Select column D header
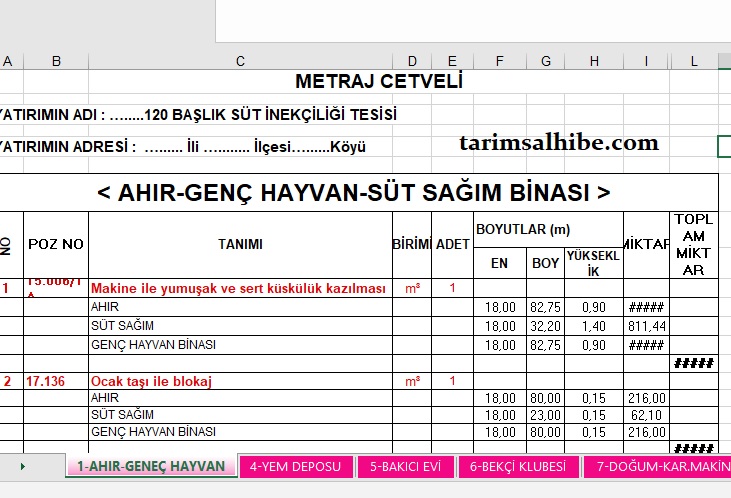This screenshot has width=731, height=498. pyautogui.click(x=412, y=61)
